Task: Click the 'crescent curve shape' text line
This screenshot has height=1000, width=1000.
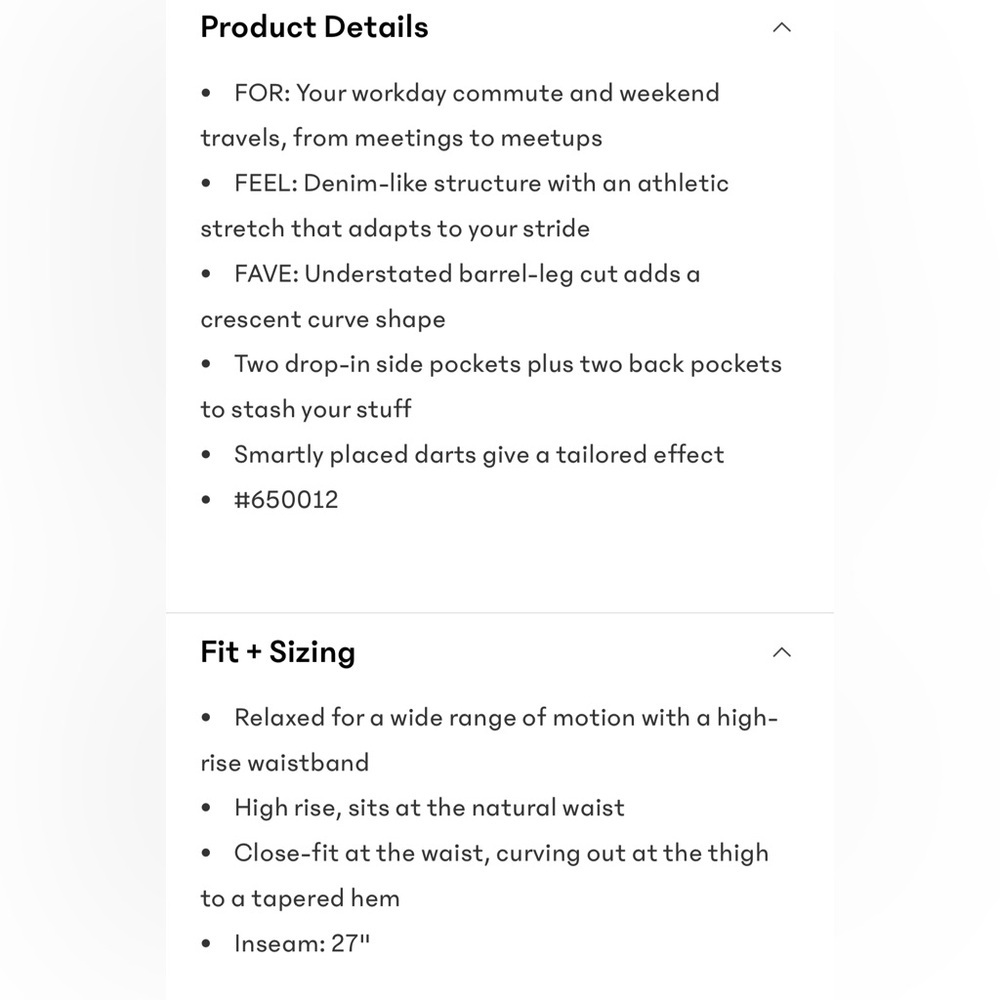Action: pyautogui.click(x=323, y=320)
